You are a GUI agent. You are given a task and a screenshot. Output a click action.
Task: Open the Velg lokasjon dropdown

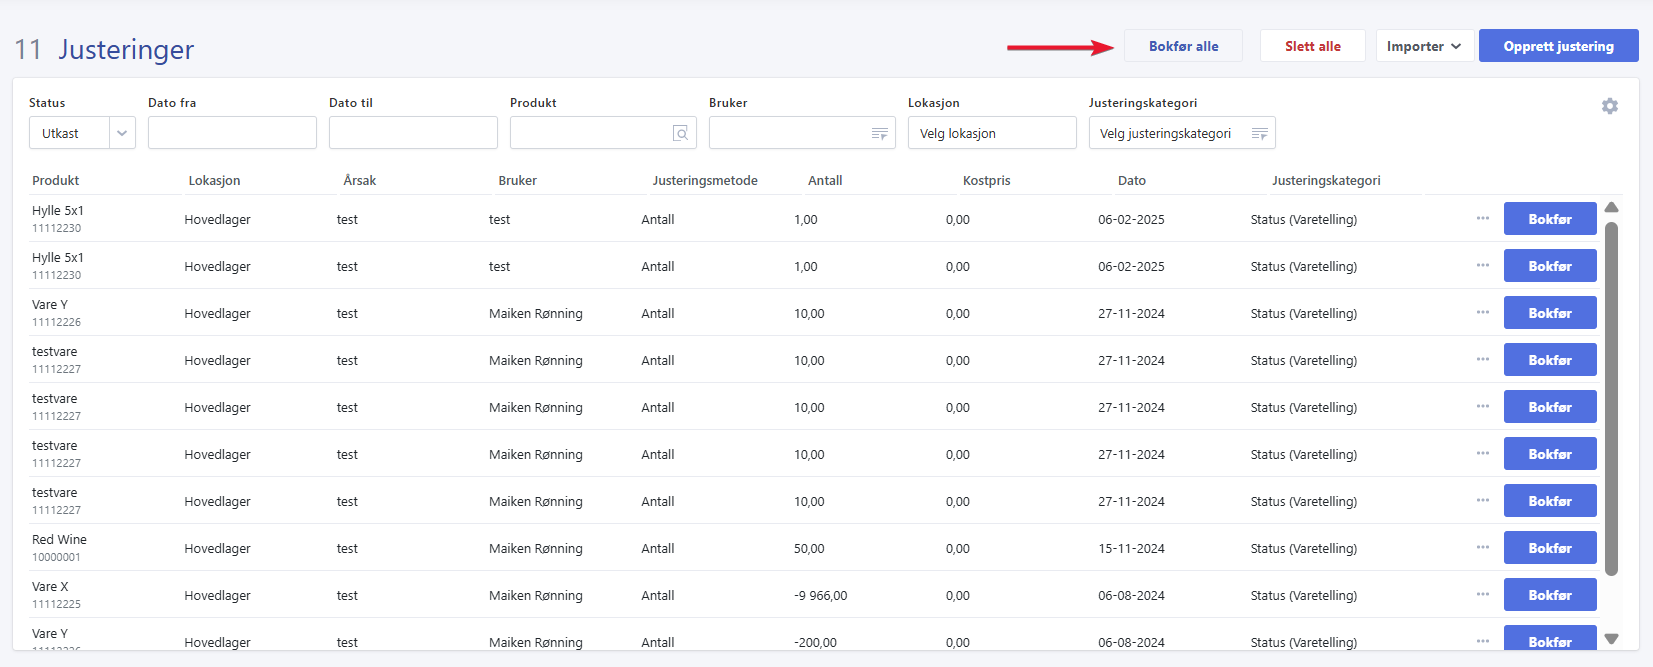pos(991,133)
